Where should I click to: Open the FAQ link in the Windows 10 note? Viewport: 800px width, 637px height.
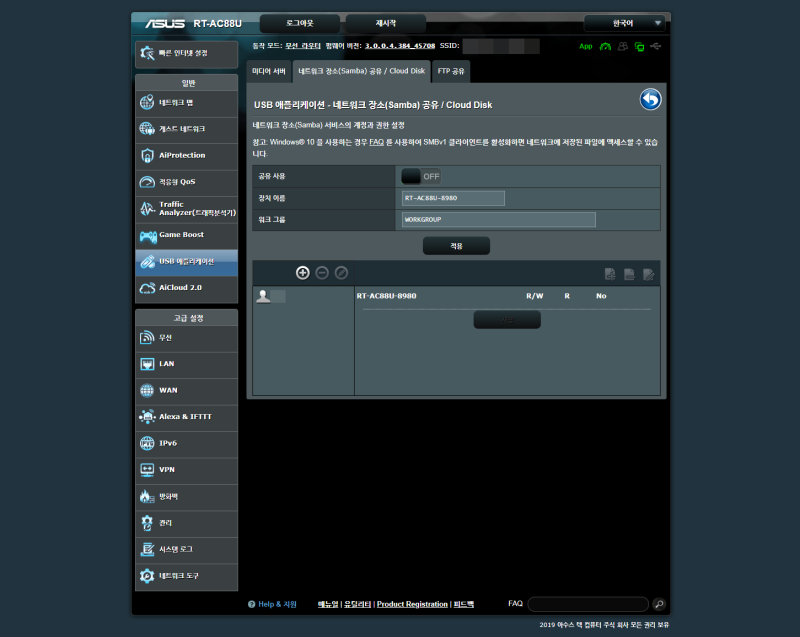(x=377, y=142)
